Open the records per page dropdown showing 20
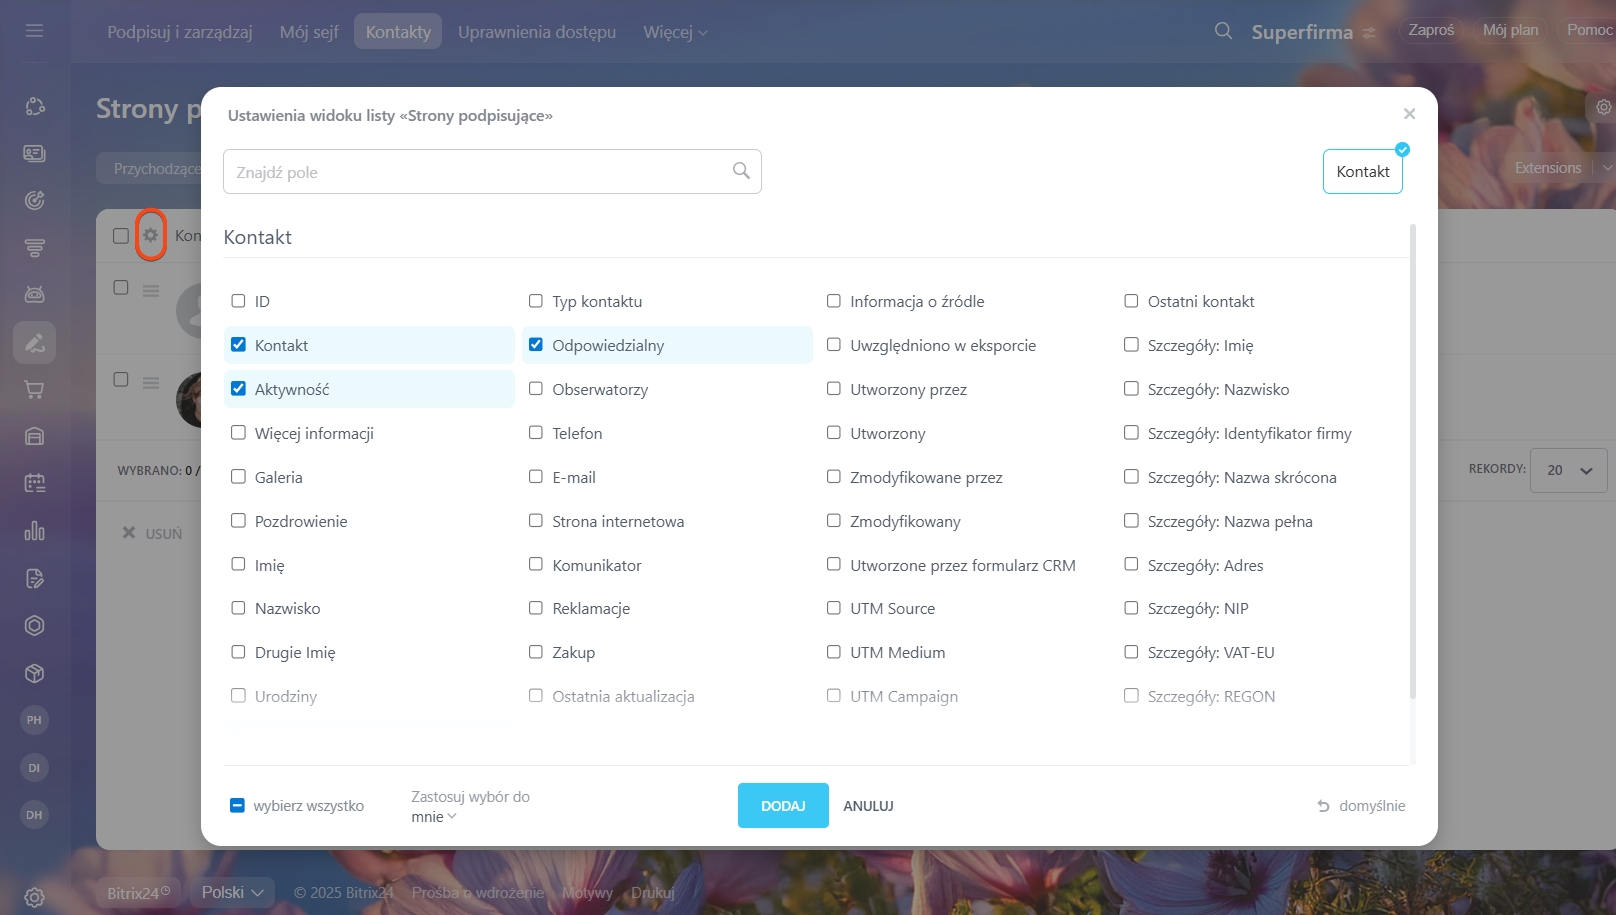This screenshot has height=915, width=1616. point(1569,470)
